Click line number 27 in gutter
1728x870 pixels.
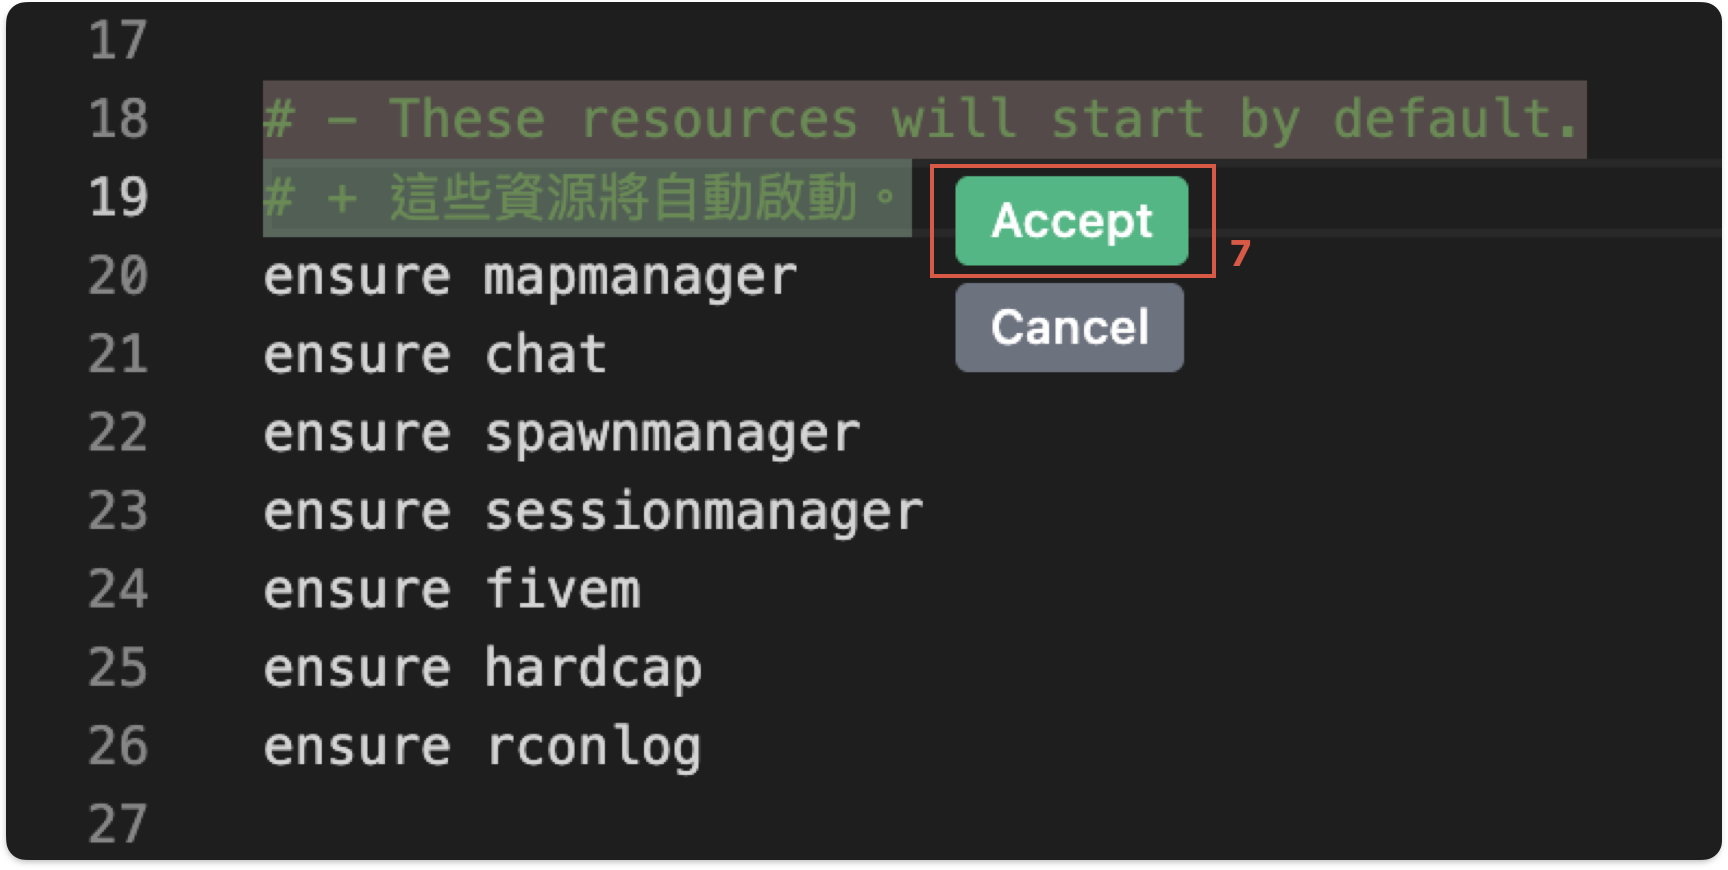pyautogui.click(x=118, y=824)
